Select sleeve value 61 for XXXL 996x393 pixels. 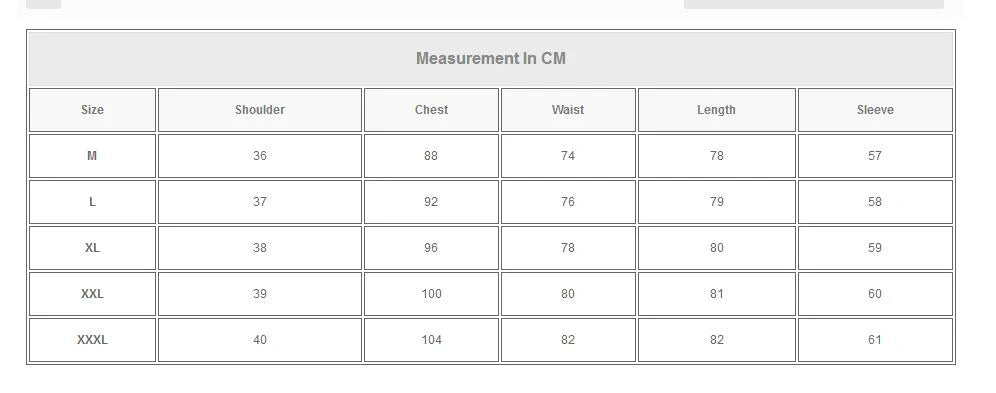[x=875, y=340]
